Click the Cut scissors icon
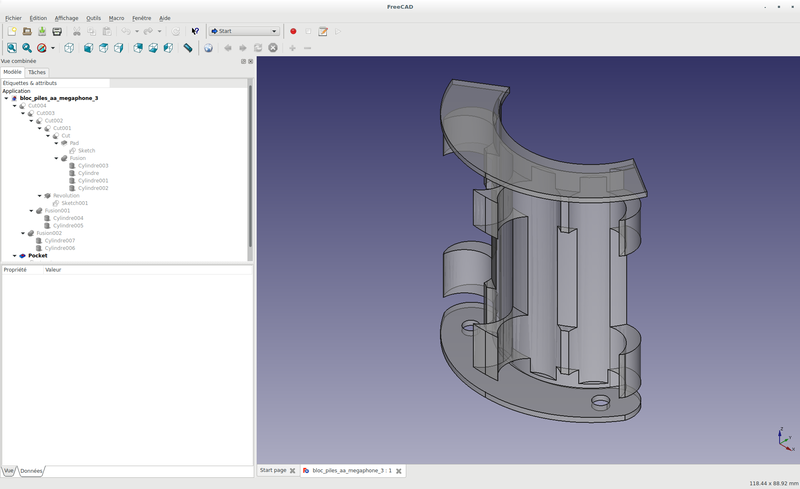 pyautogui.click(x=77, y=31)
